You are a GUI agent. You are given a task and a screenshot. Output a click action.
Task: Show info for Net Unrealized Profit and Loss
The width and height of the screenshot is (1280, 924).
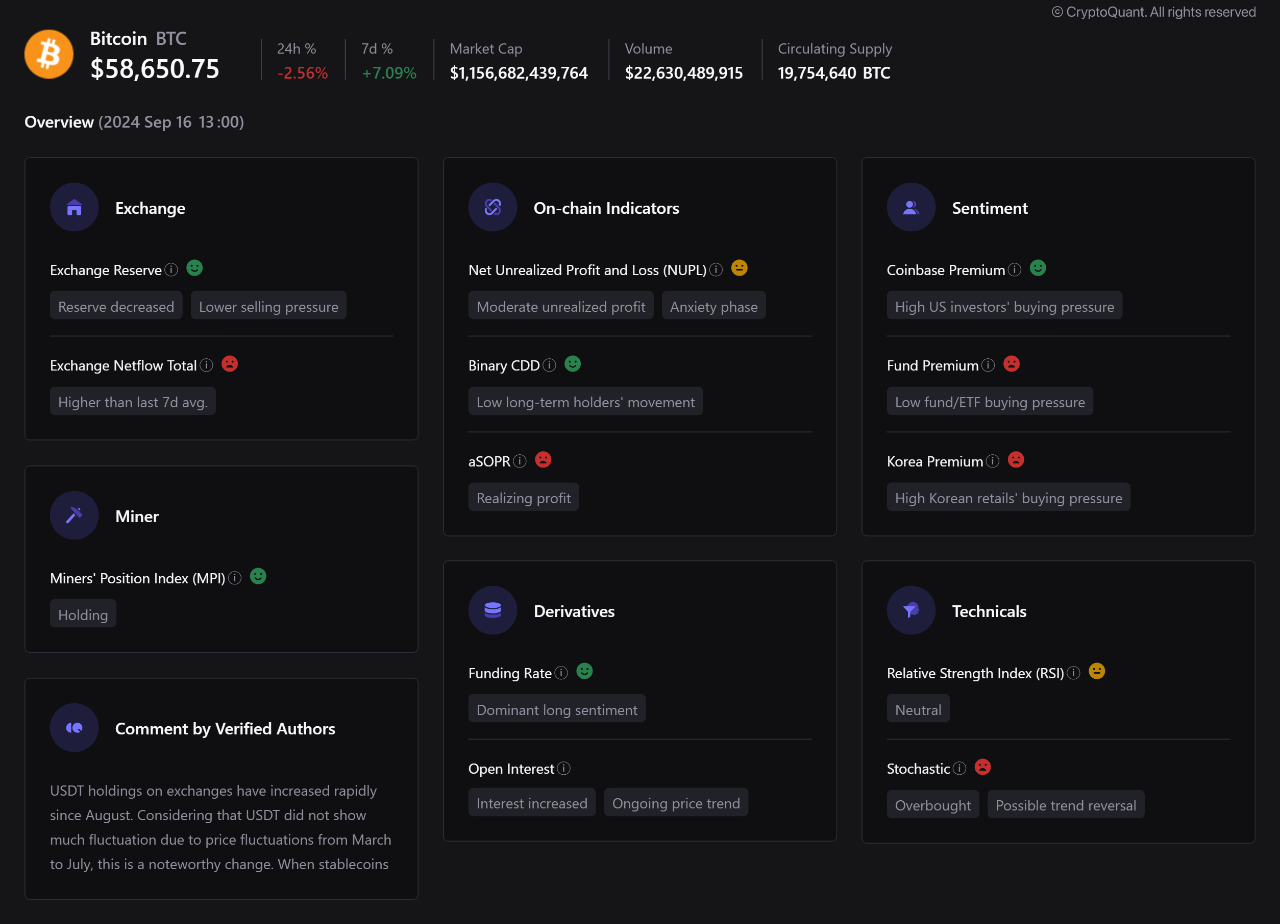(716, 270)
